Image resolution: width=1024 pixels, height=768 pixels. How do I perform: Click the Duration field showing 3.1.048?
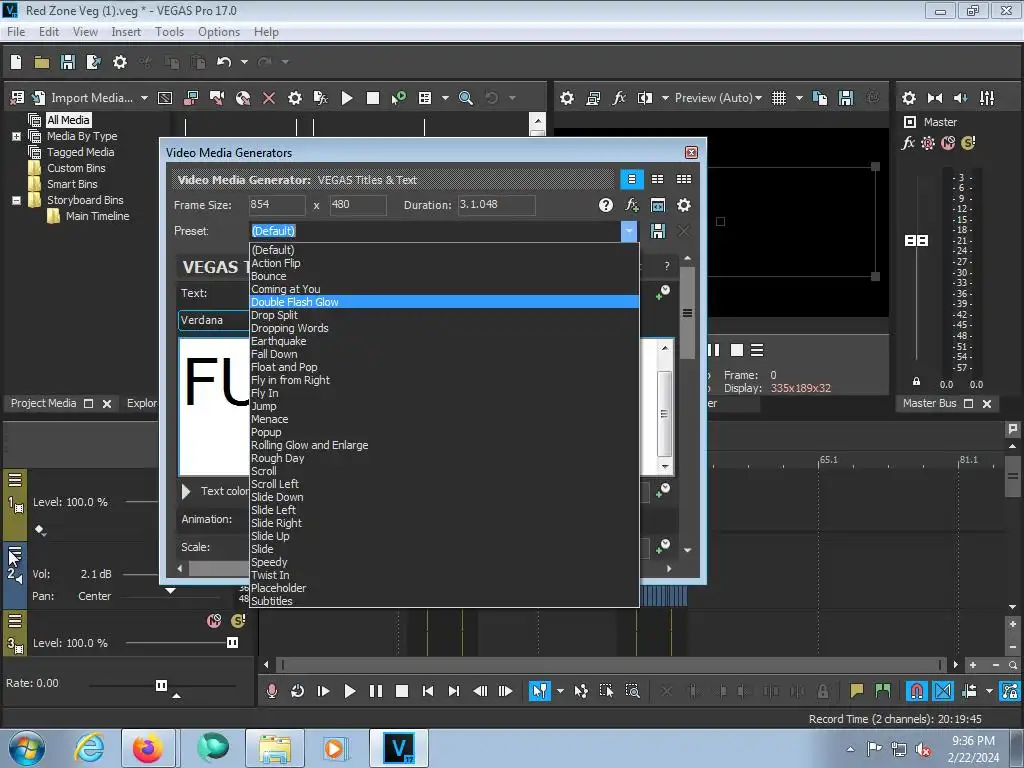(x=496, y=205)
